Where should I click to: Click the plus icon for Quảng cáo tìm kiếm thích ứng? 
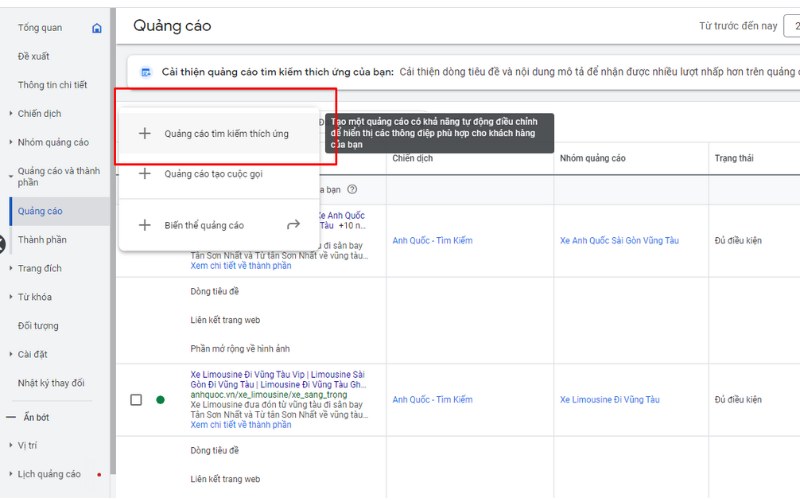click(144, 133)
